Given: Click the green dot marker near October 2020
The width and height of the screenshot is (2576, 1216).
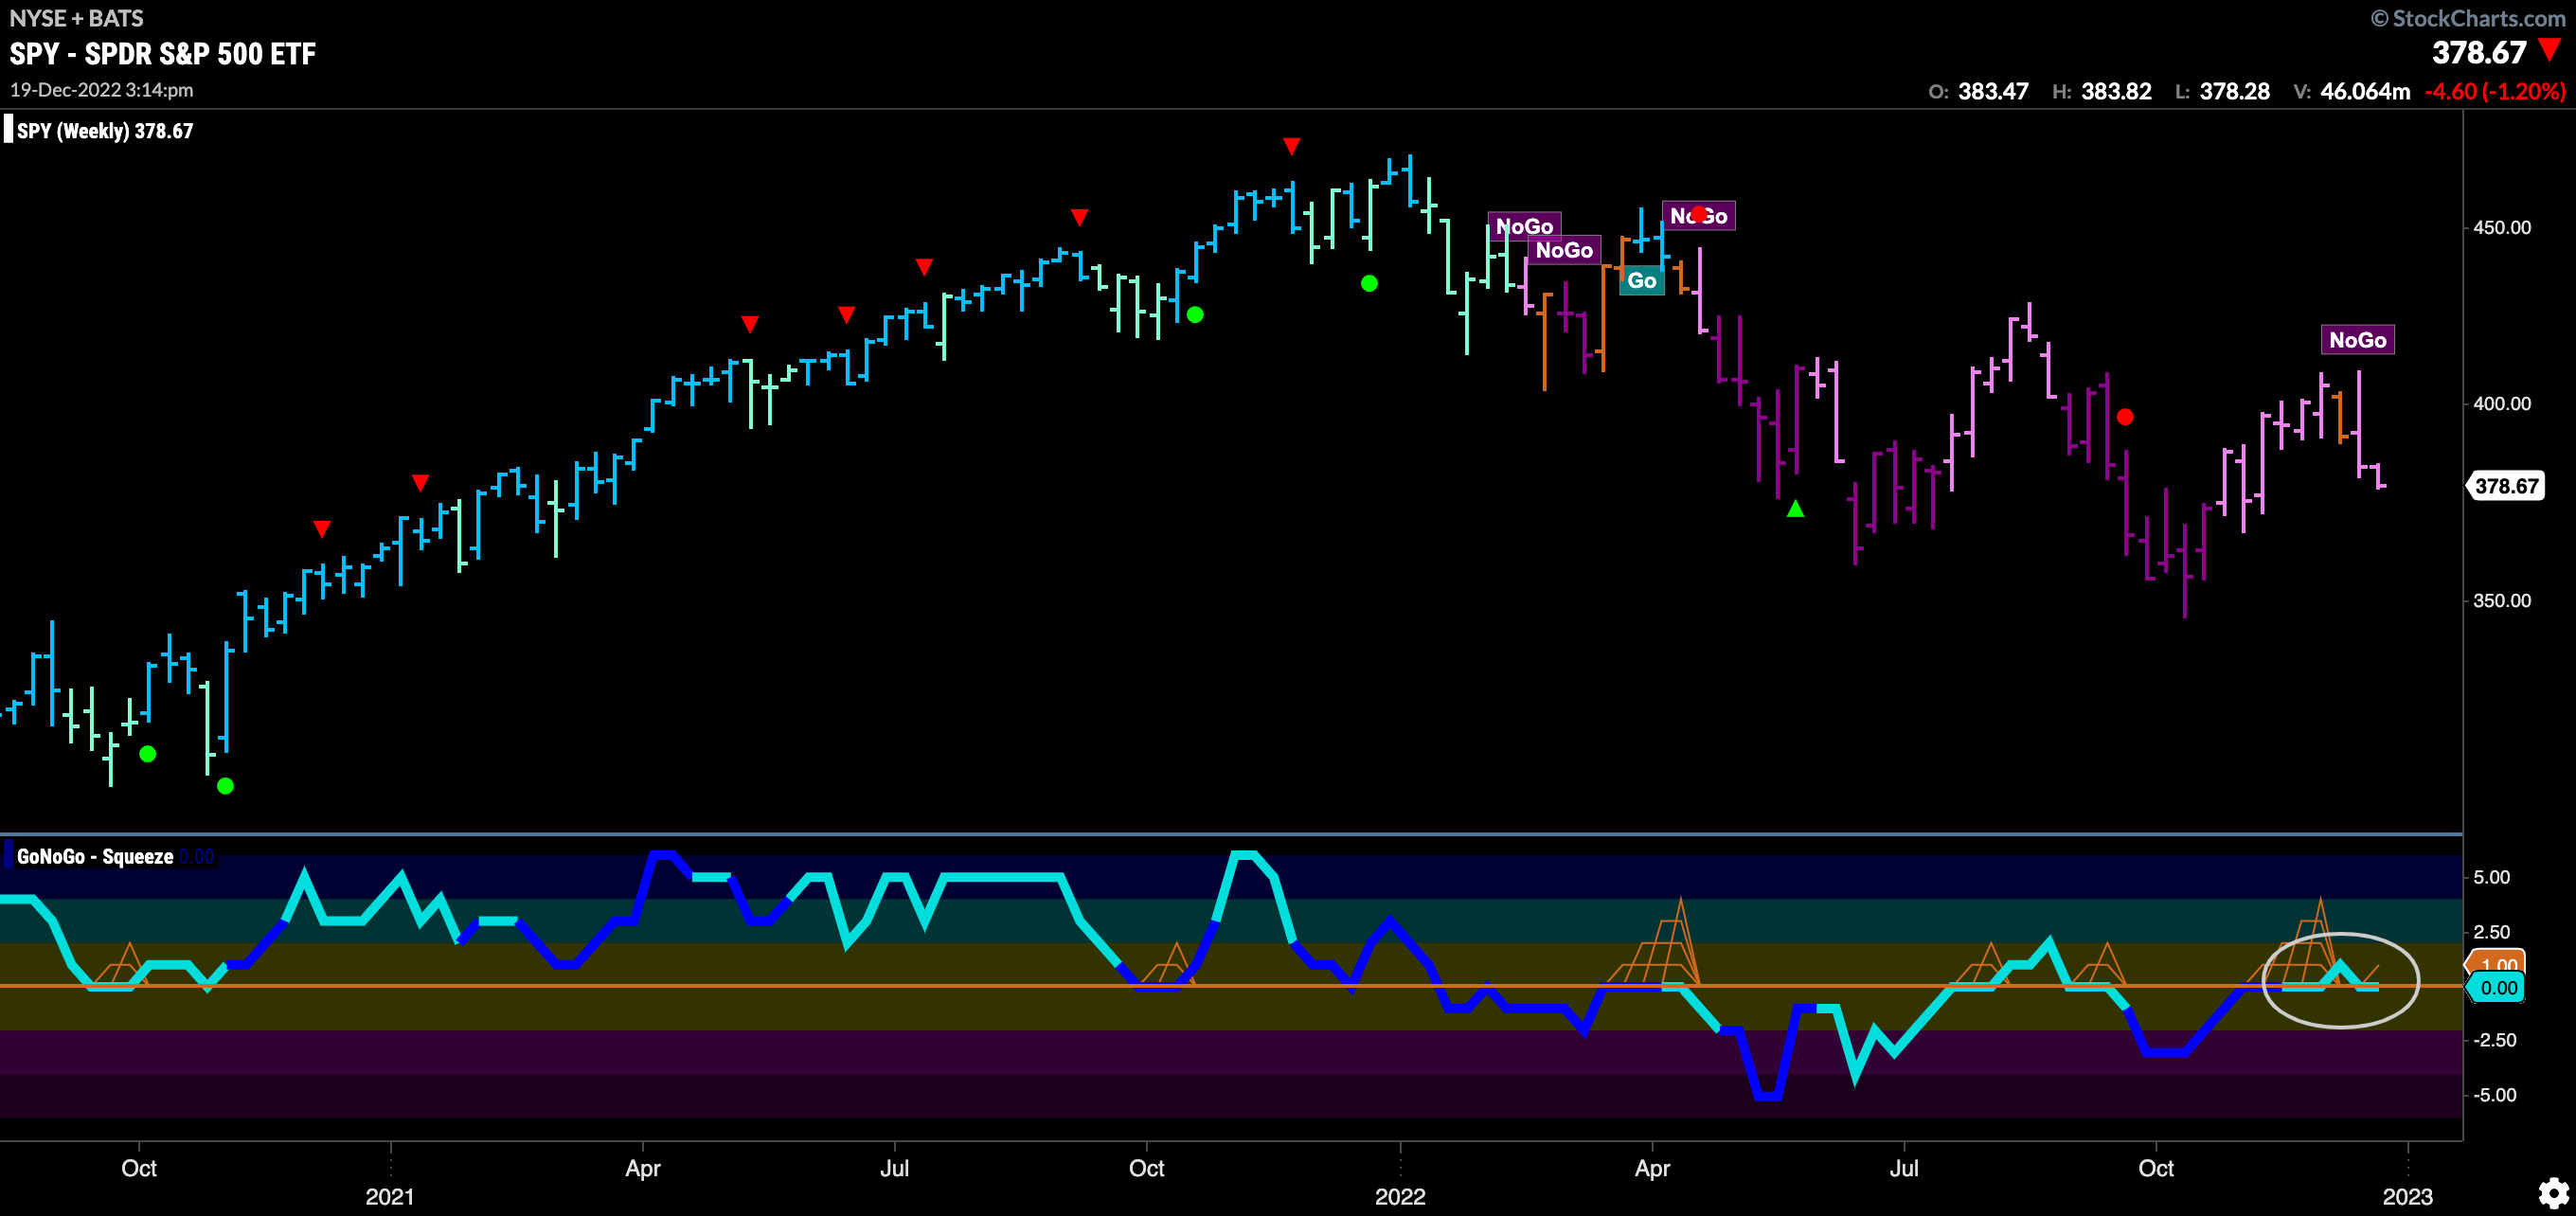Looking at the screenshot, I should click(147, 754).
